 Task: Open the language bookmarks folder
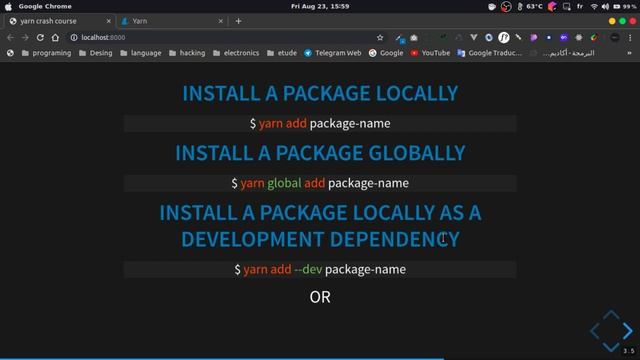coord(141,53)
